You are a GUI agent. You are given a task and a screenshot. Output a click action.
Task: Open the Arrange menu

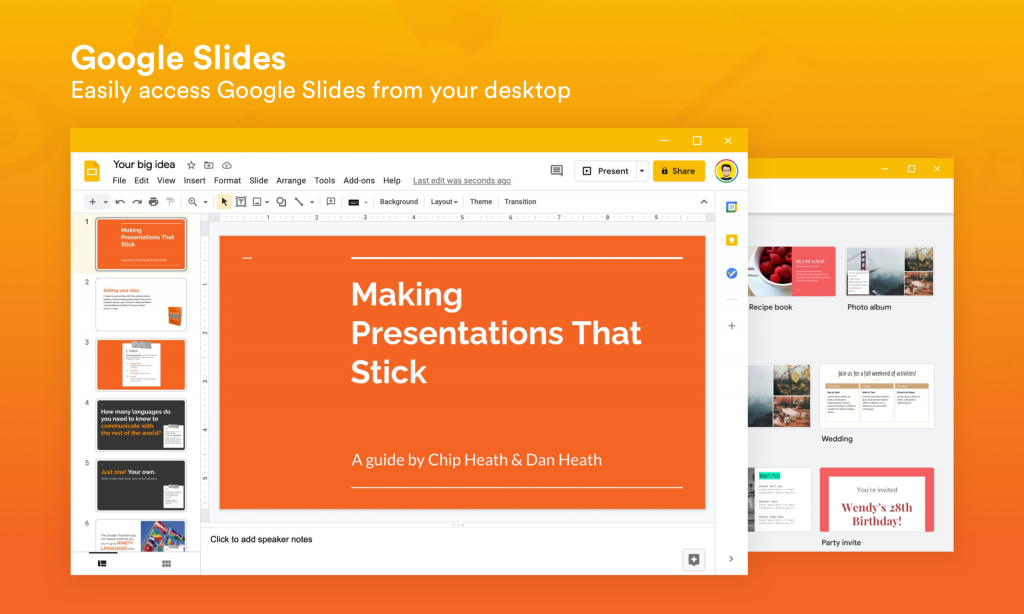click(x=291, y=180)
